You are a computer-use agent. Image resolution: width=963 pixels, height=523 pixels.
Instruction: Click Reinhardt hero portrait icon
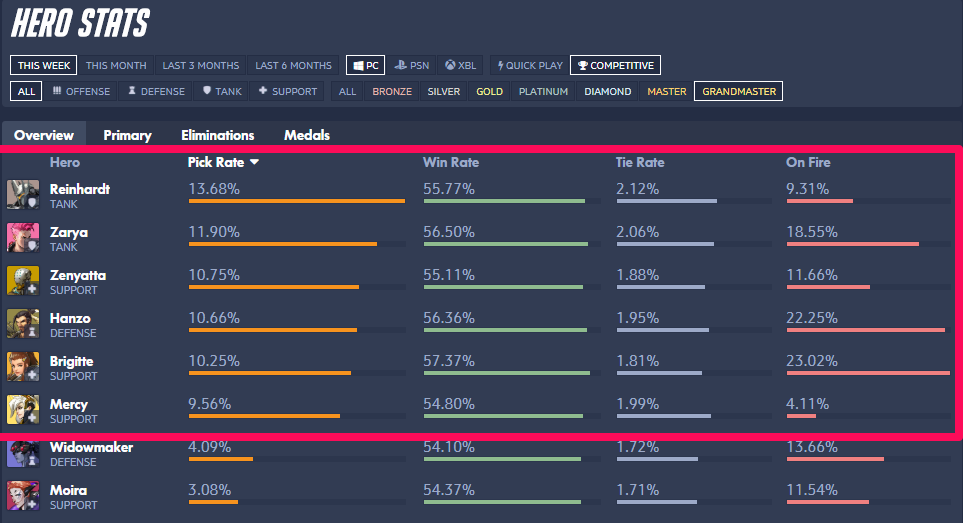pyautogui.click(x=23, y=195)
